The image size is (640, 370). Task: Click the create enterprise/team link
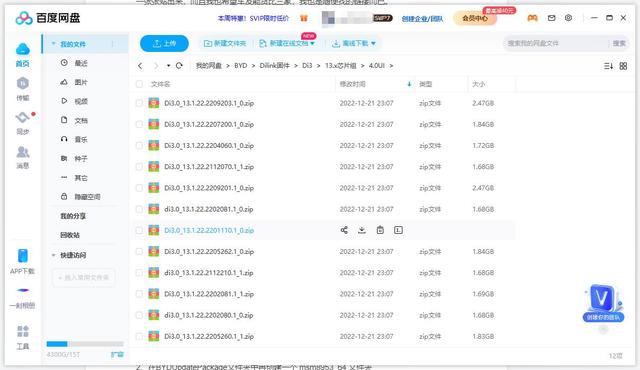pyautogui.click(x=422, y=18)
